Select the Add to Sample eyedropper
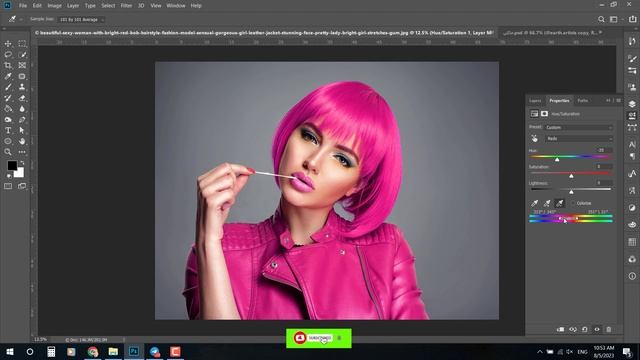 pos(547,203)
